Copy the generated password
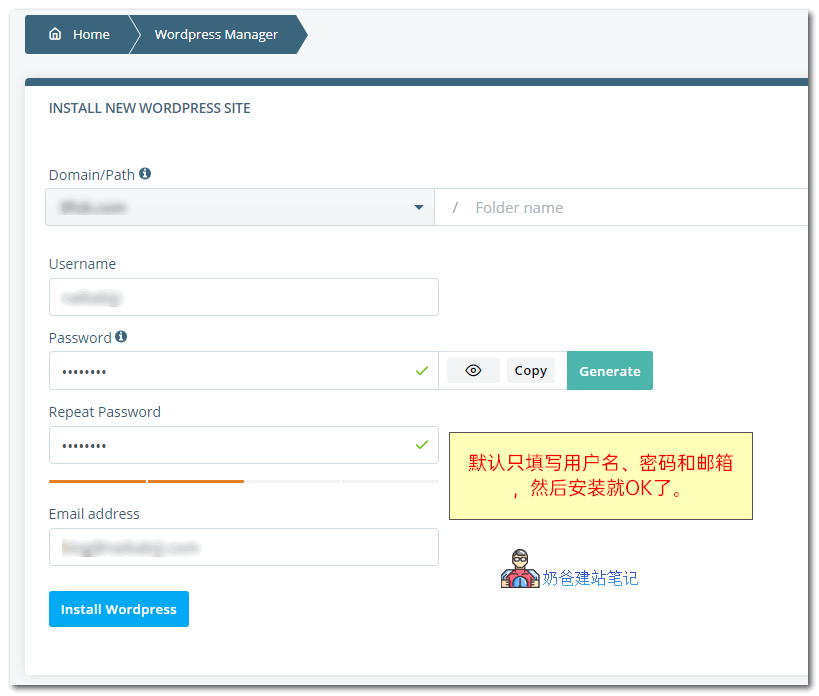This screenshot has width=819, height=696. pos(530,370)
